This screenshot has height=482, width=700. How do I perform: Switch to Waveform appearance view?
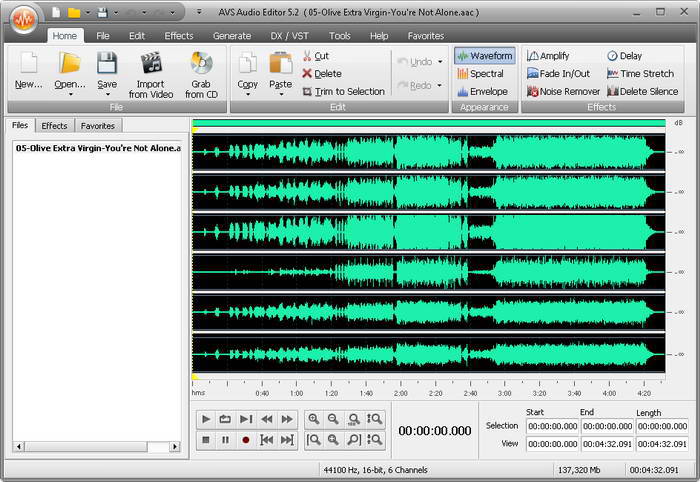click(x=484, y=56)
